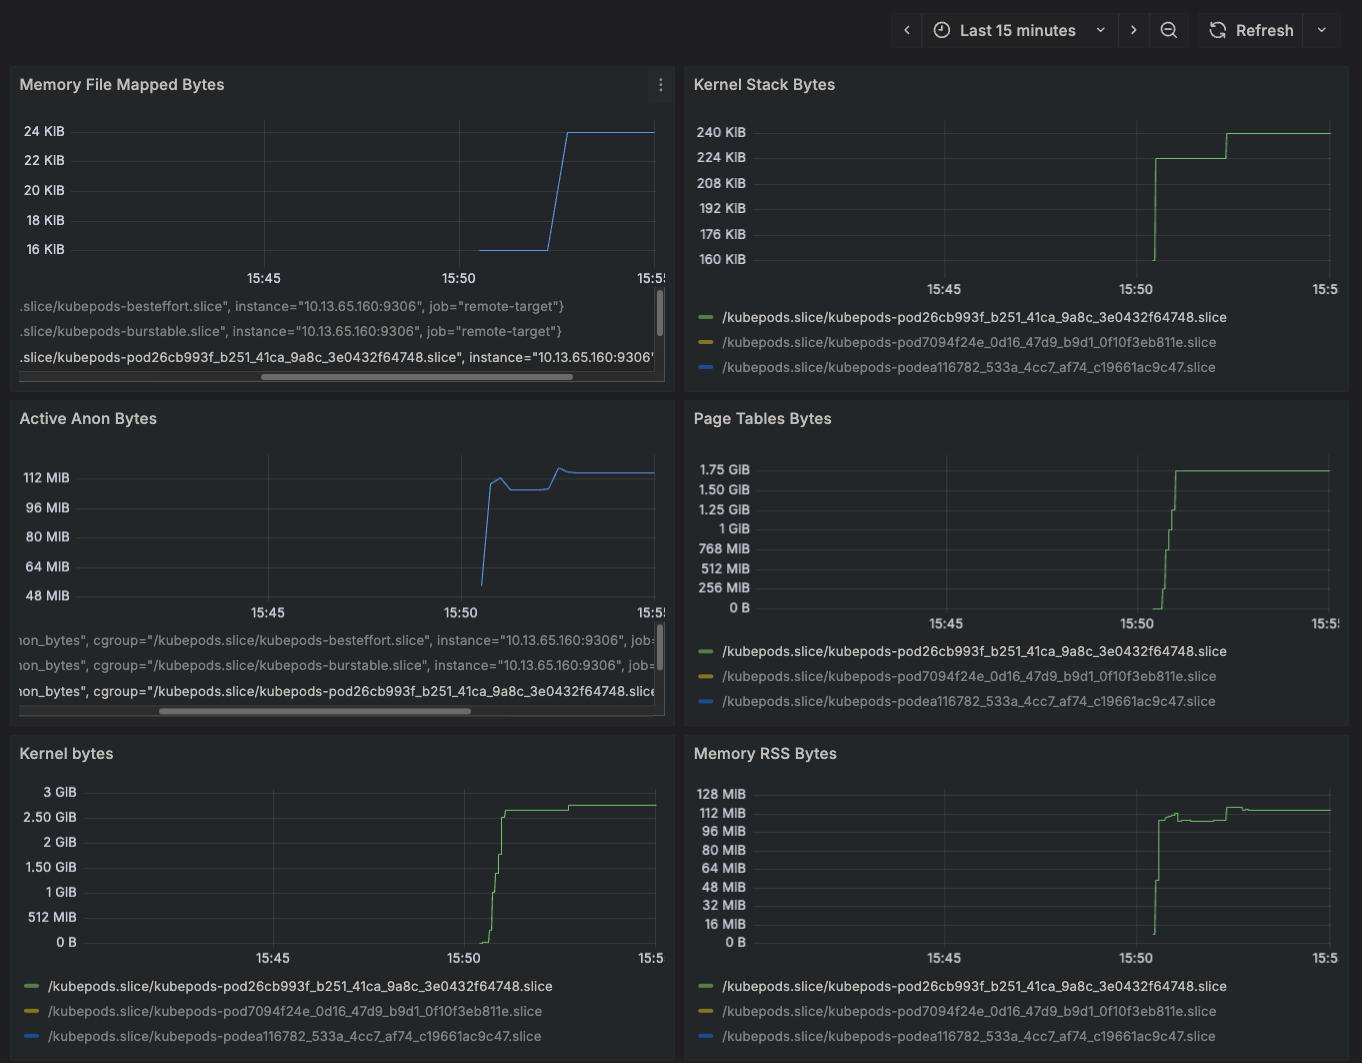Click horizontal scrollbar in Memory File Mapped legend
The height and width of the screenshot is (1063, 1362).
[416, 377]
